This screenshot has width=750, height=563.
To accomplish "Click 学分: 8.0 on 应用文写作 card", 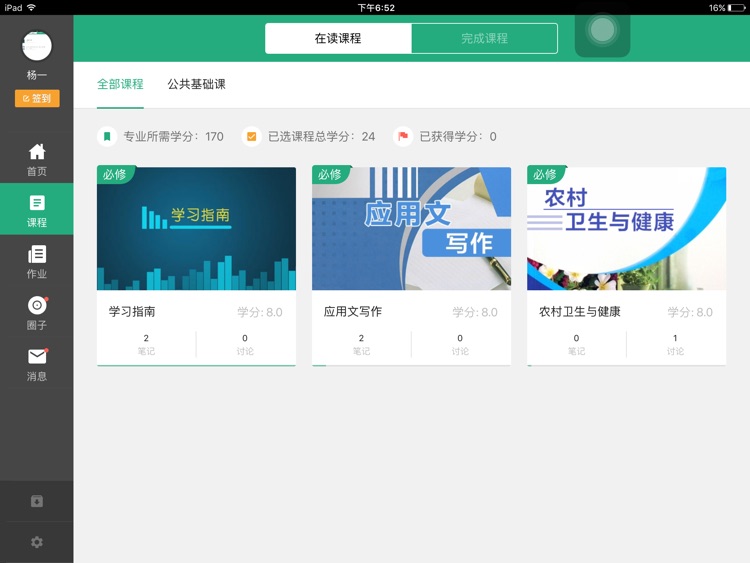I will [x=475, y=312].
